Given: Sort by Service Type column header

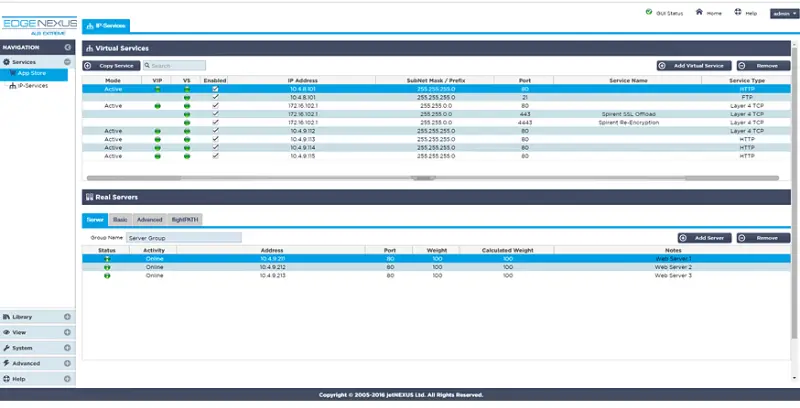Looking at the screenshot, I should point(746,81).
